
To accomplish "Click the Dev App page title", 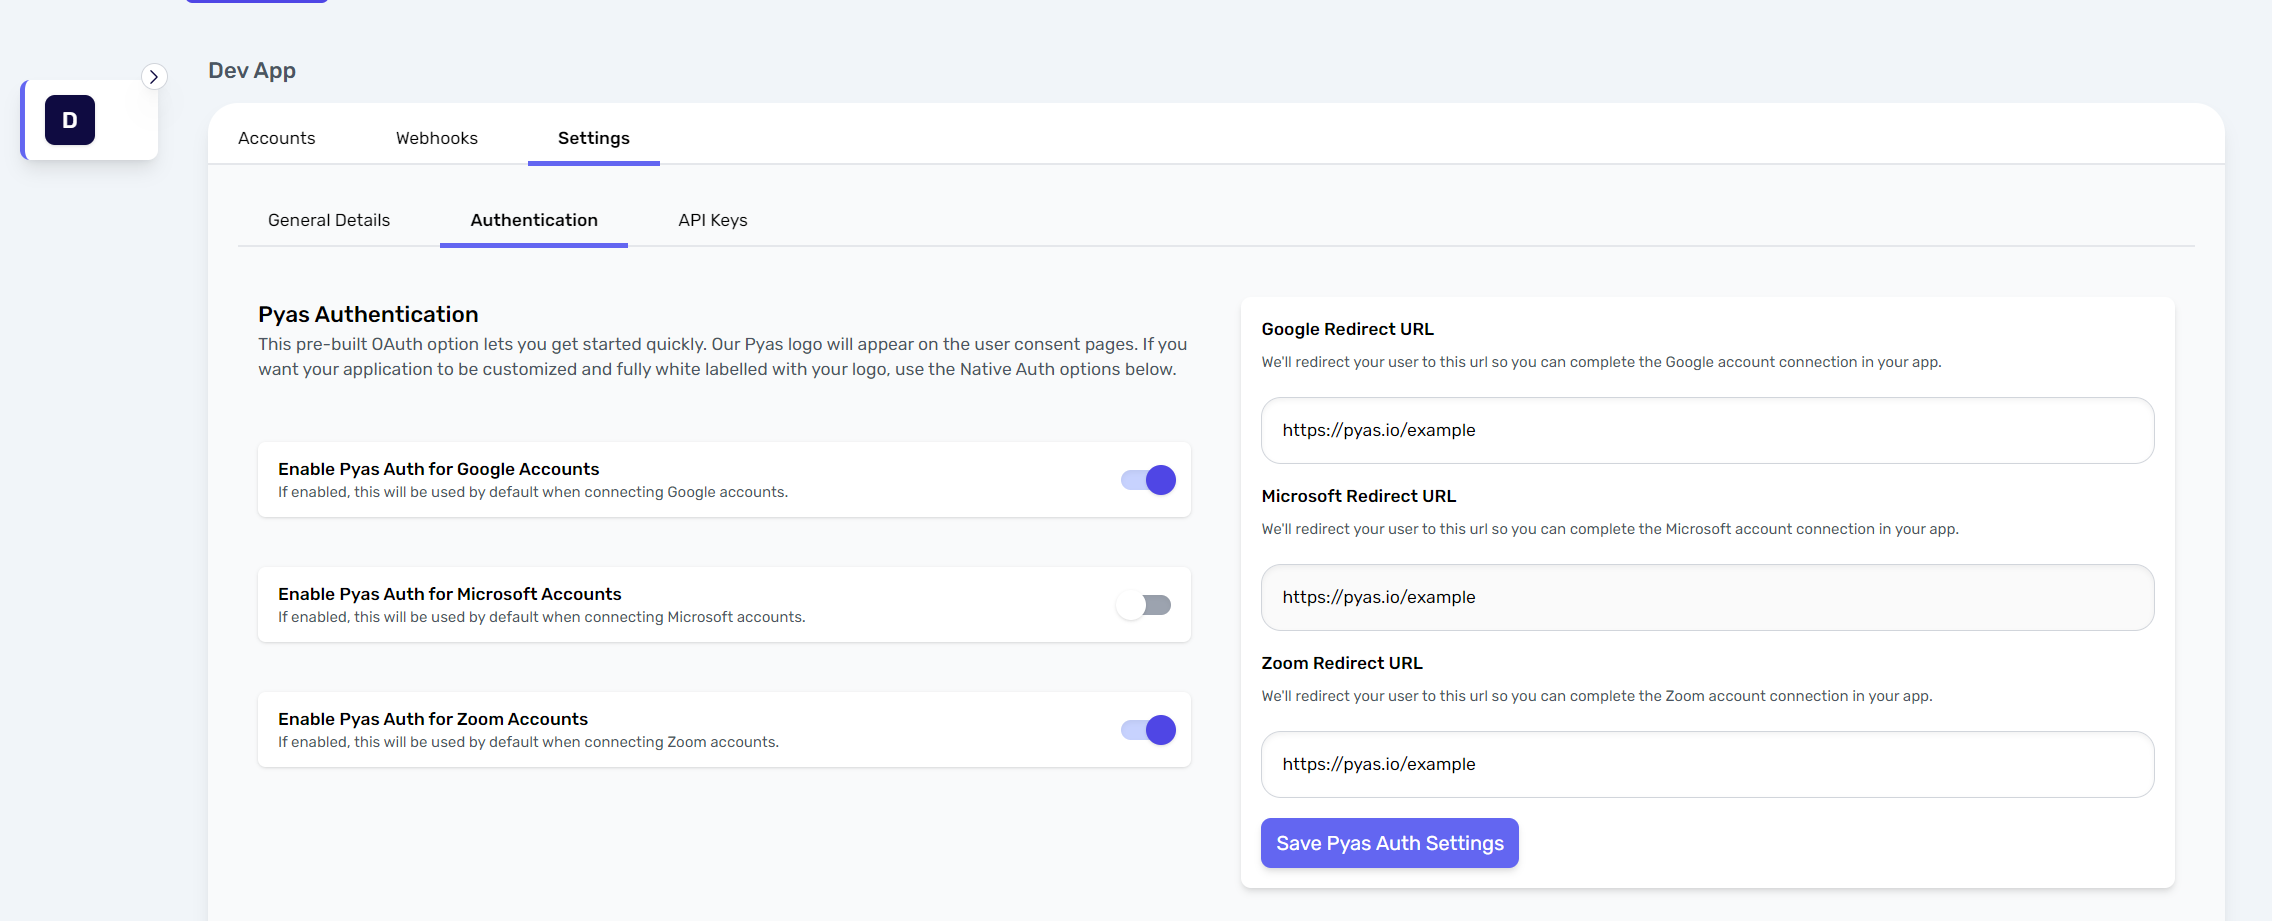I will coord(252,71).
